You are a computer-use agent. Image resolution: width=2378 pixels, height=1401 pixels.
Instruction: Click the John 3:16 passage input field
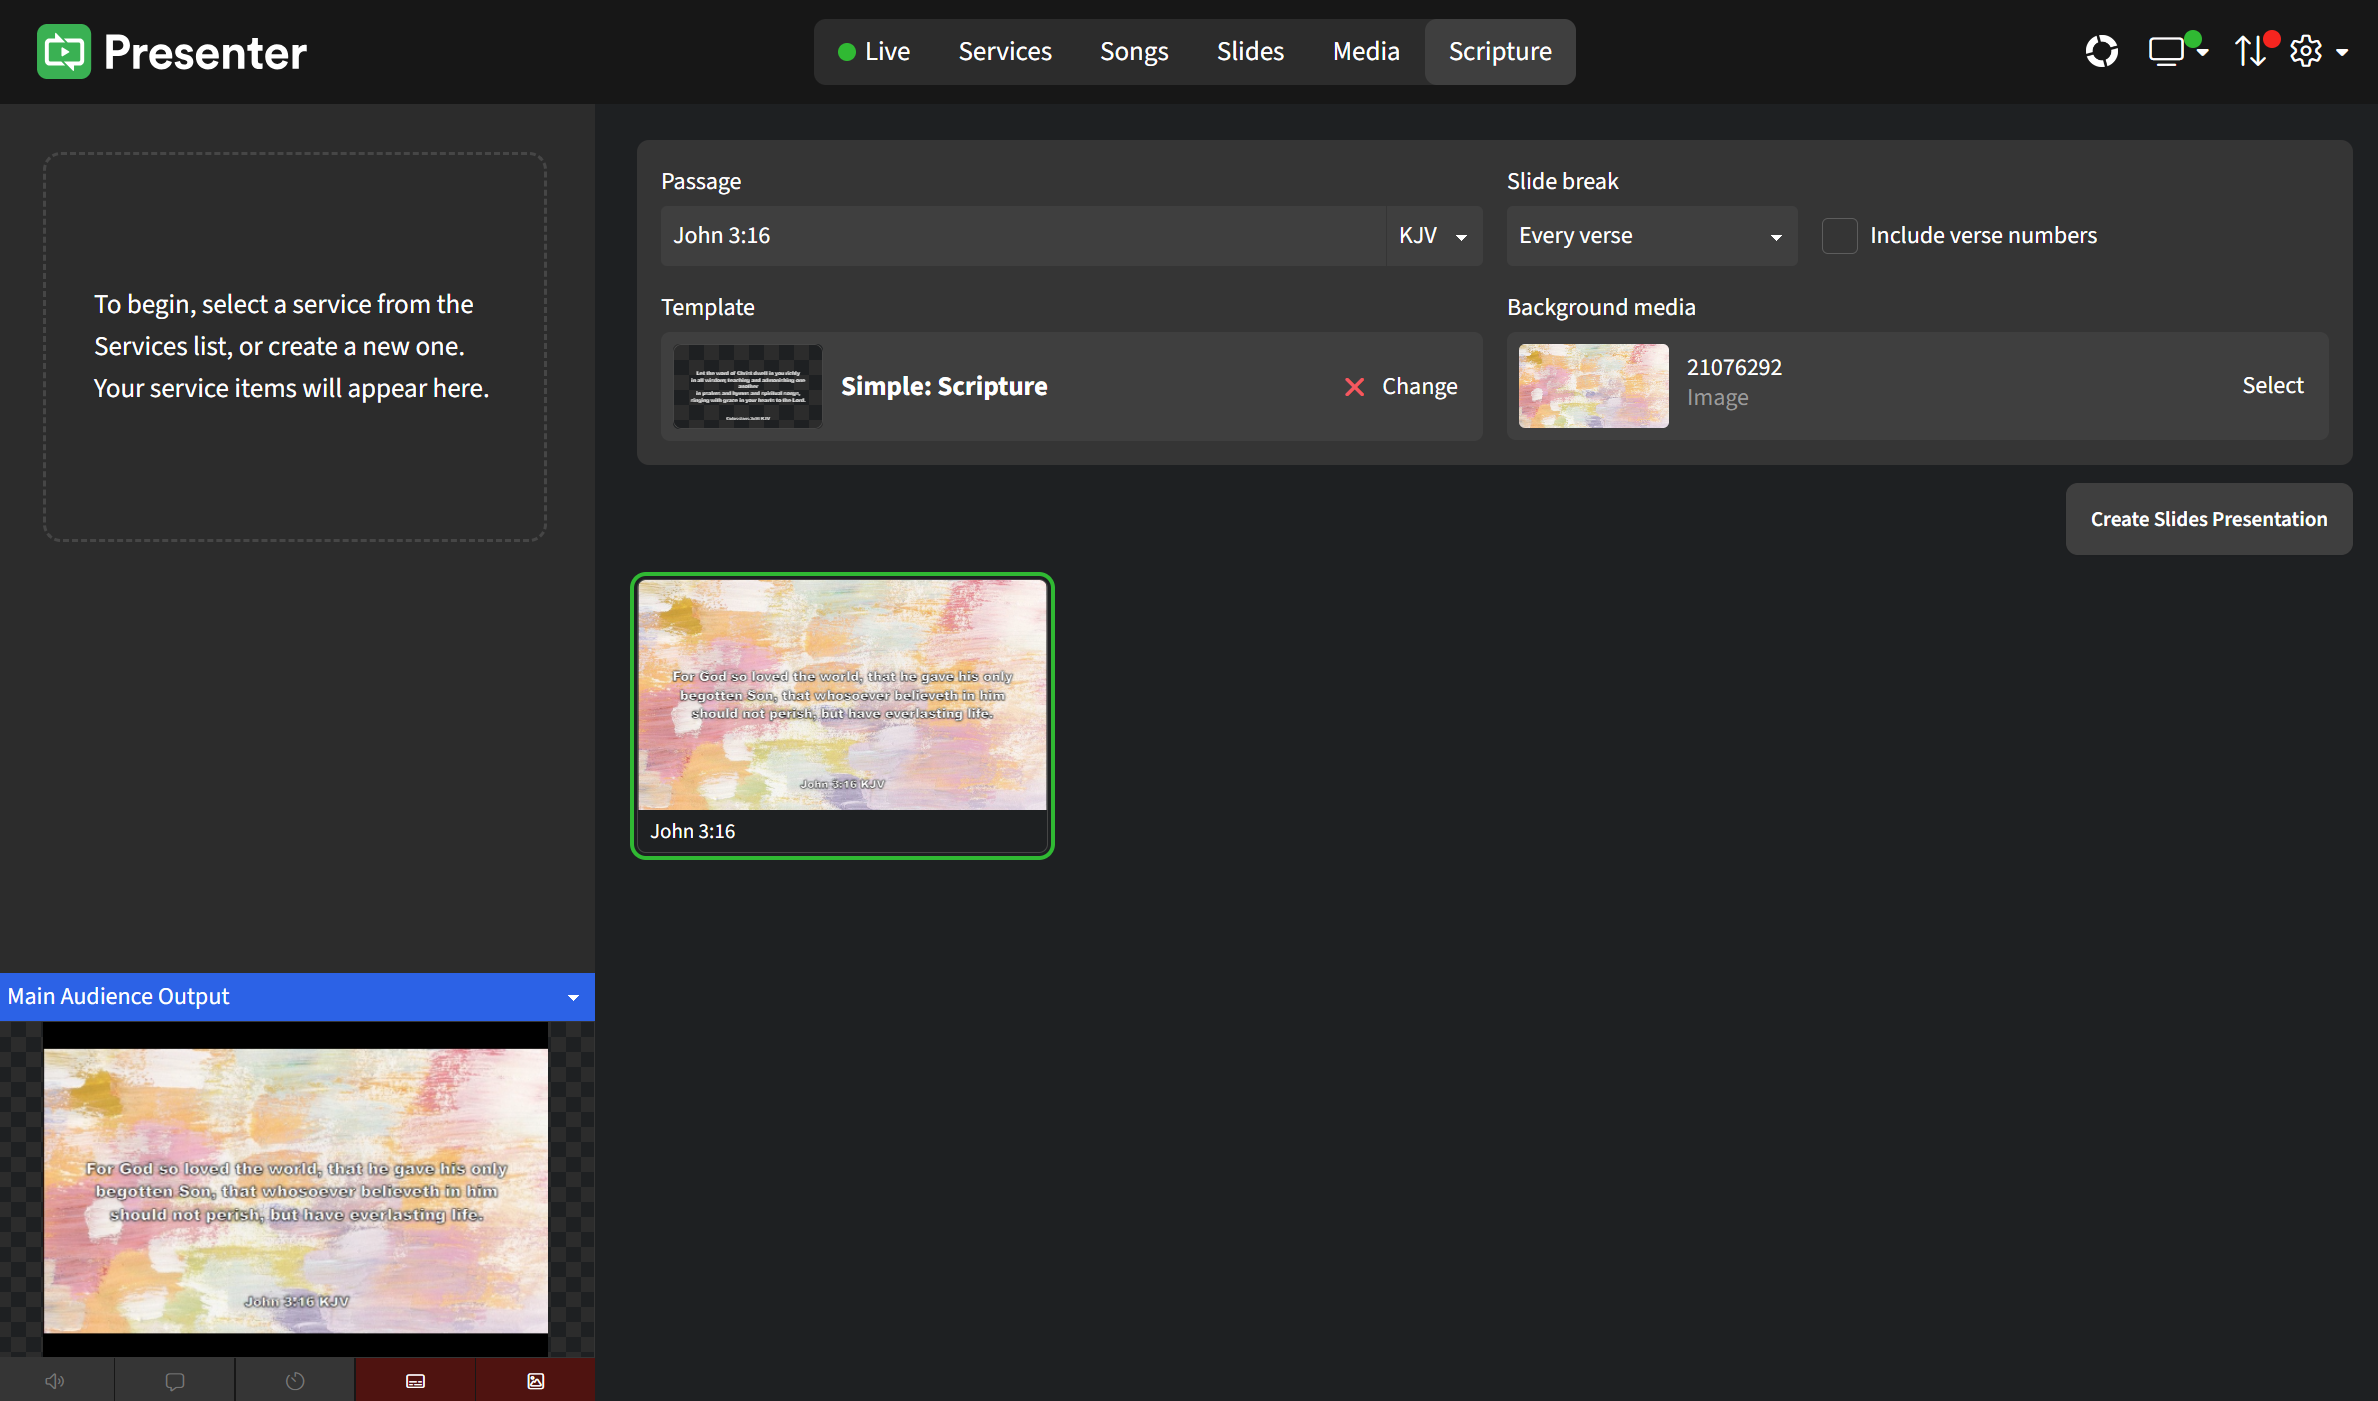tap(1020, 236)
